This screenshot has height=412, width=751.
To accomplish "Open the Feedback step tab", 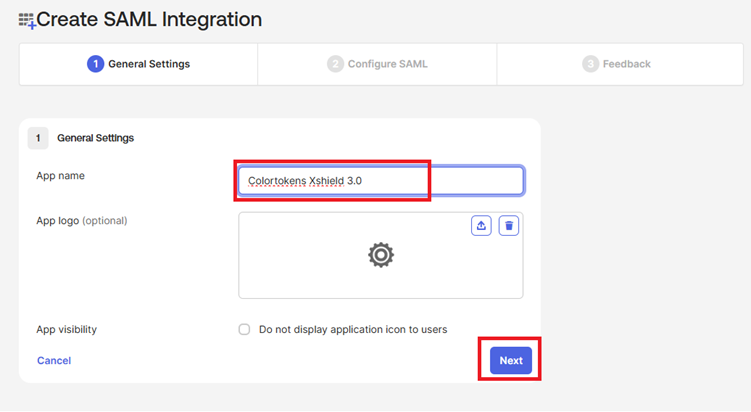I will pyautogui.click(x=620, y=64).
